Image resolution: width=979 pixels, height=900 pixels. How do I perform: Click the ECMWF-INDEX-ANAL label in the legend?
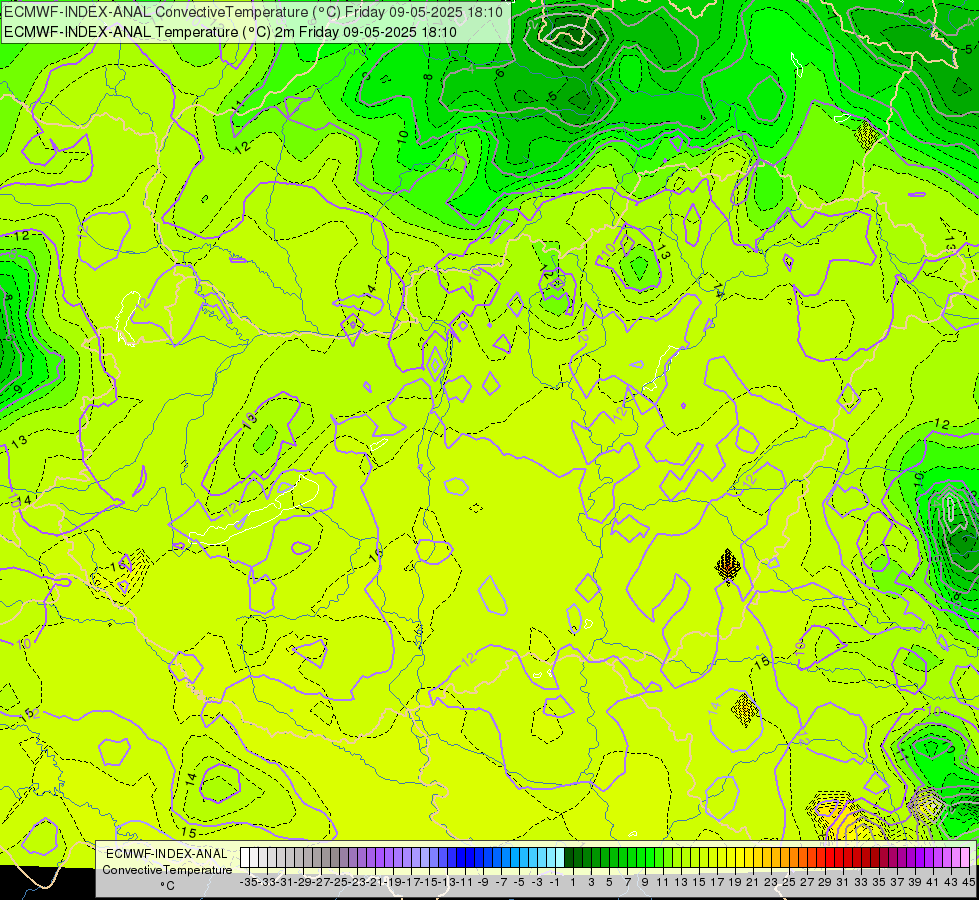click(166, 854)
